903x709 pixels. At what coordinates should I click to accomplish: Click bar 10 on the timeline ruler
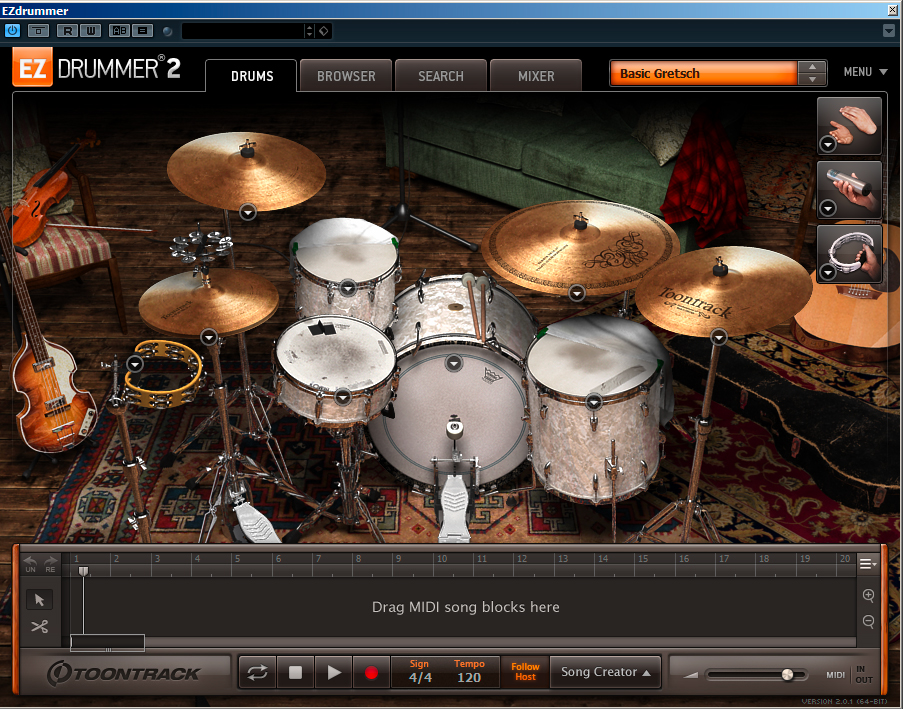pyautogui.click(x=442, y=559)
